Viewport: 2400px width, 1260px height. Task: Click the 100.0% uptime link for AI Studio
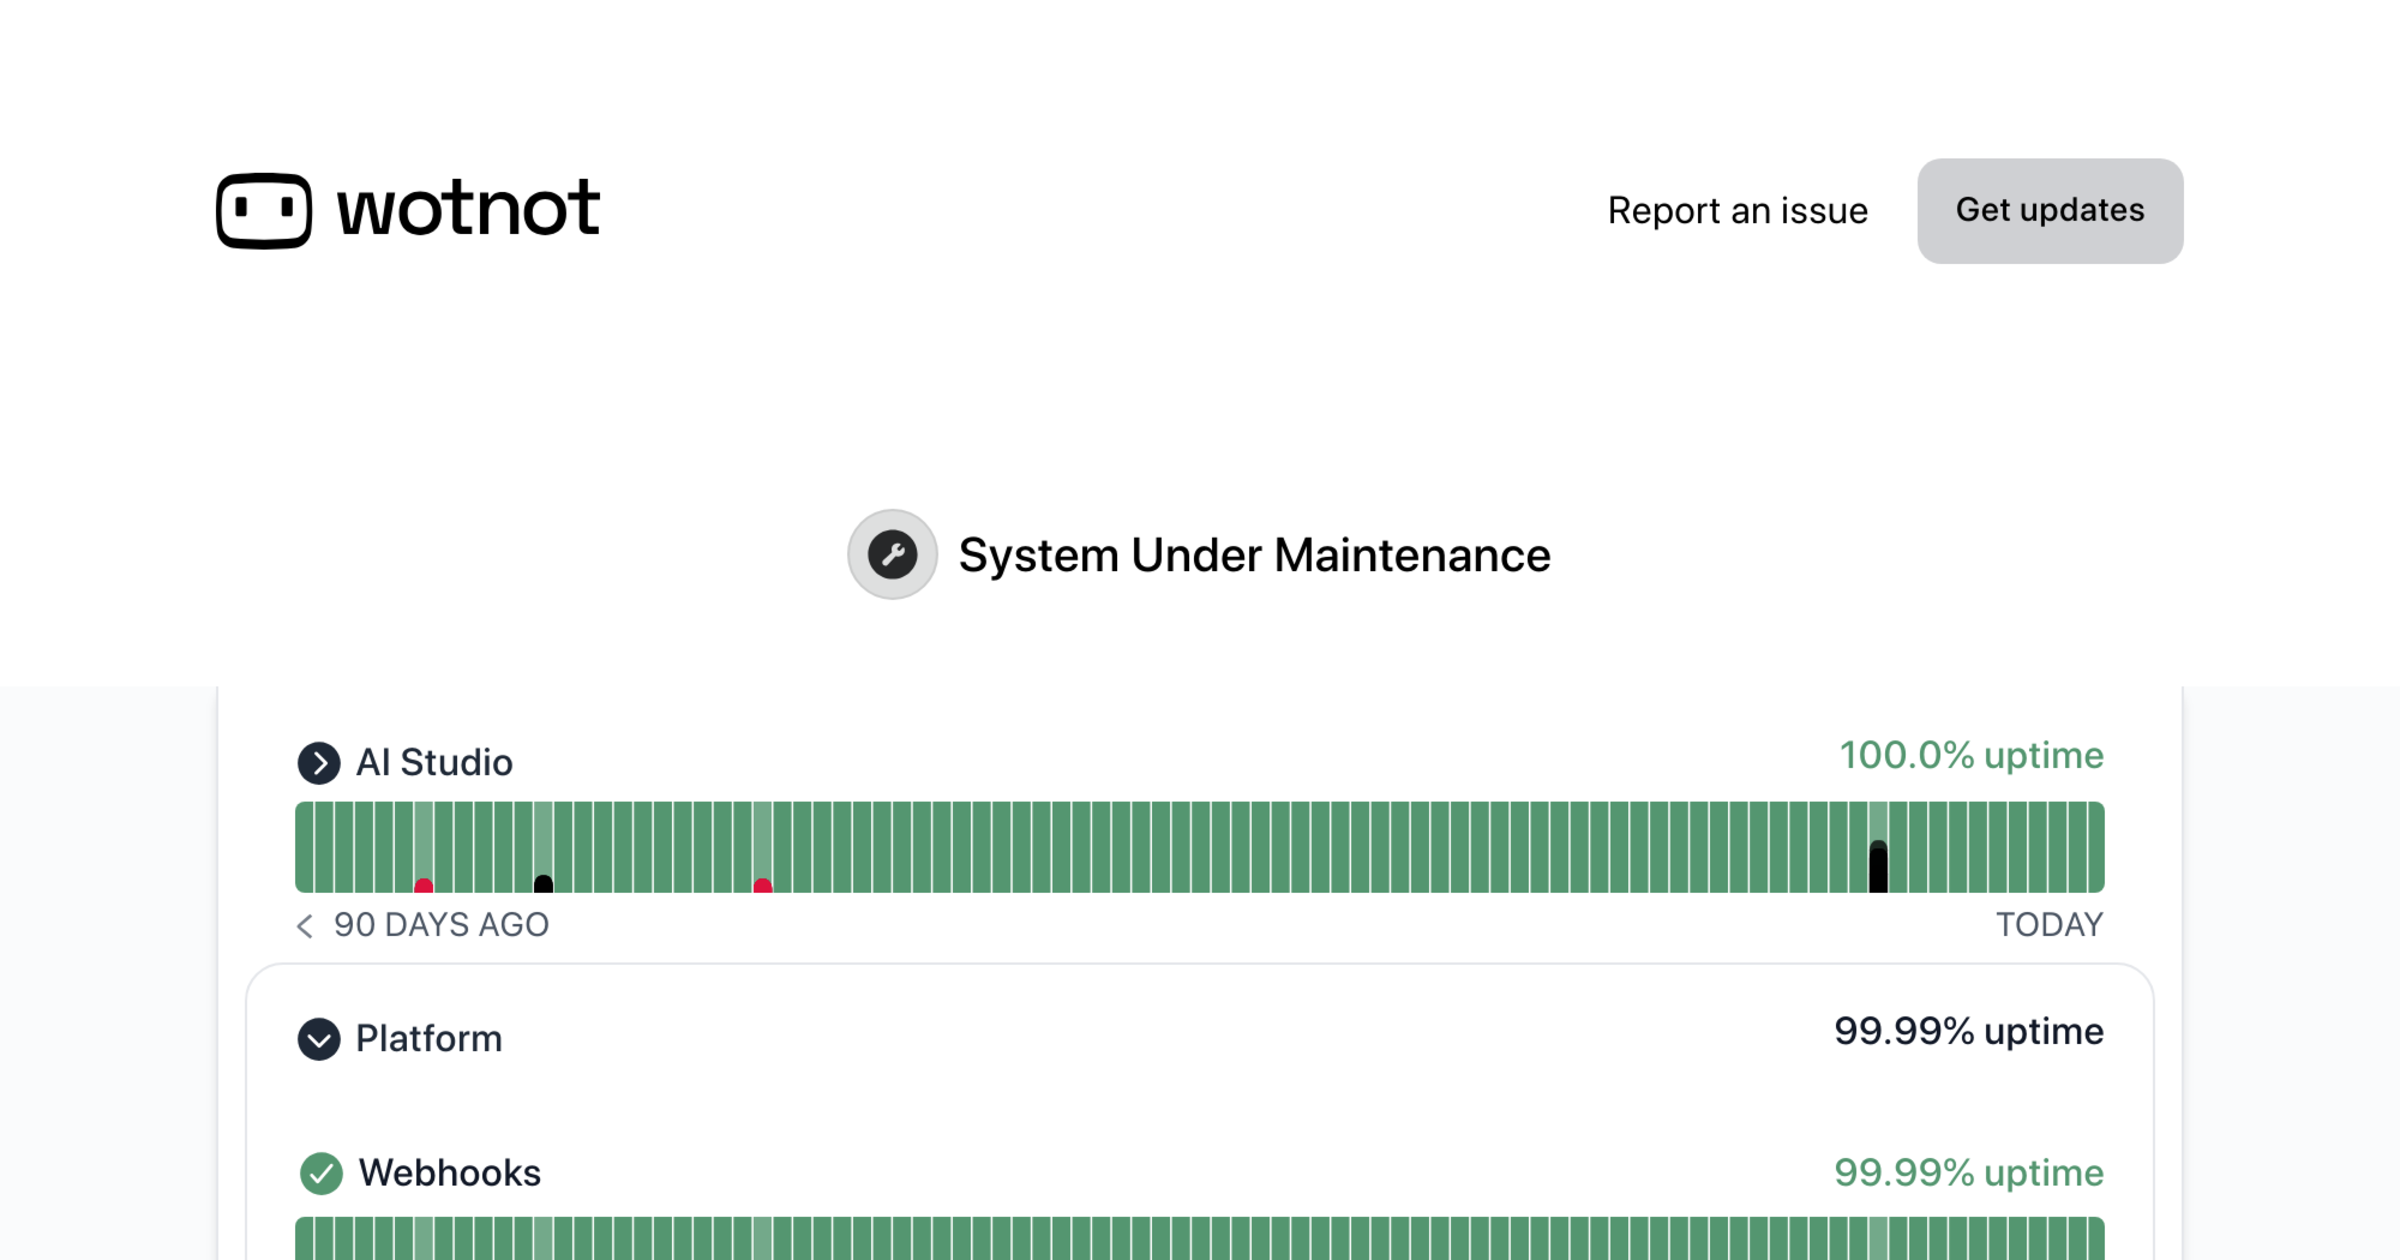pyautogui.click(x=1970, y=756)
